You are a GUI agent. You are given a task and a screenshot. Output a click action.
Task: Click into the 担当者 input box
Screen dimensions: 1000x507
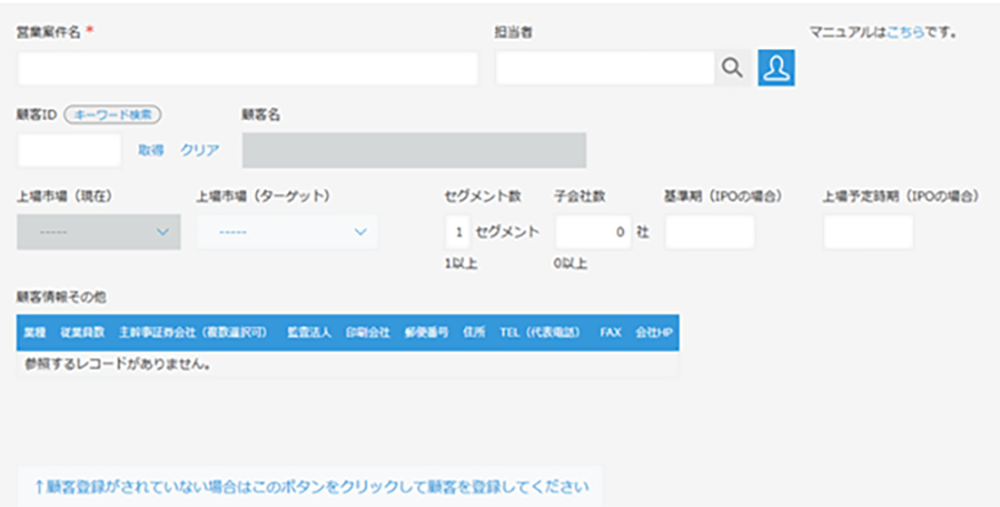605,68
